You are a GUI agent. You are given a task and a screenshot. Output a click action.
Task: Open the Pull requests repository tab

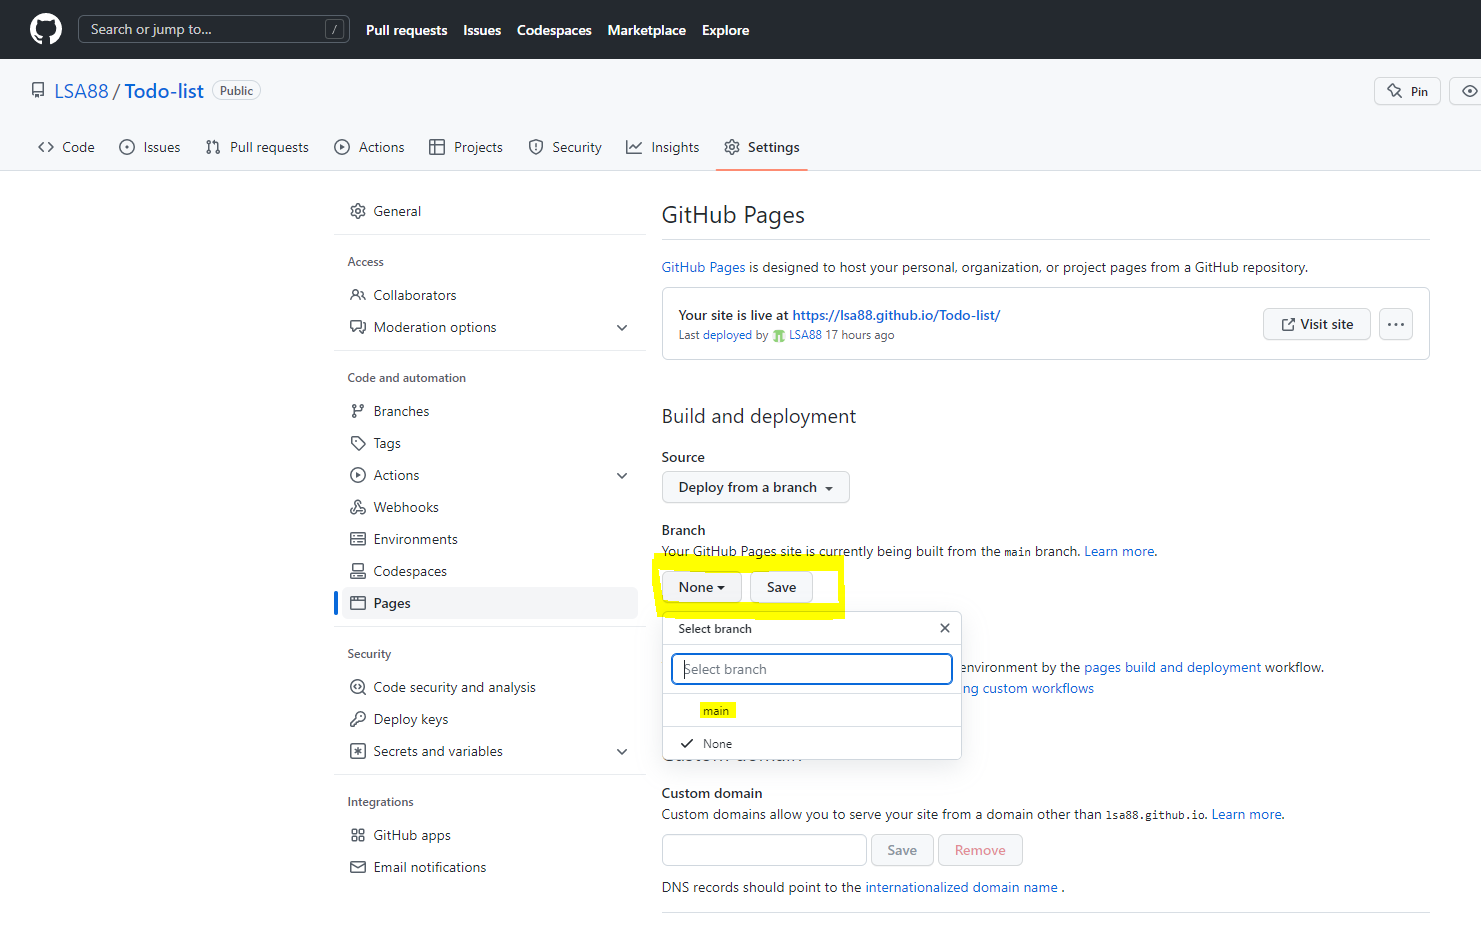257,147
